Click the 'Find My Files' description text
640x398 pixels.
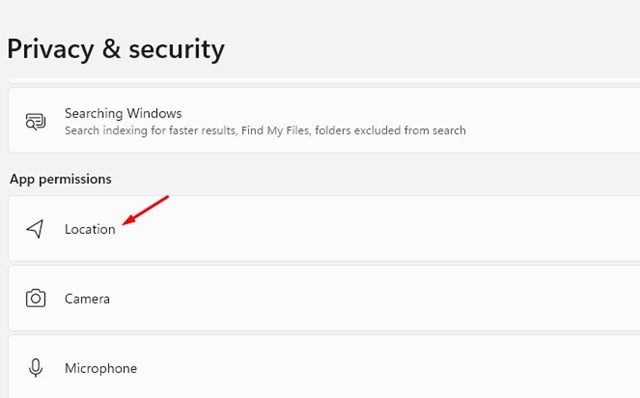[276, 131]
